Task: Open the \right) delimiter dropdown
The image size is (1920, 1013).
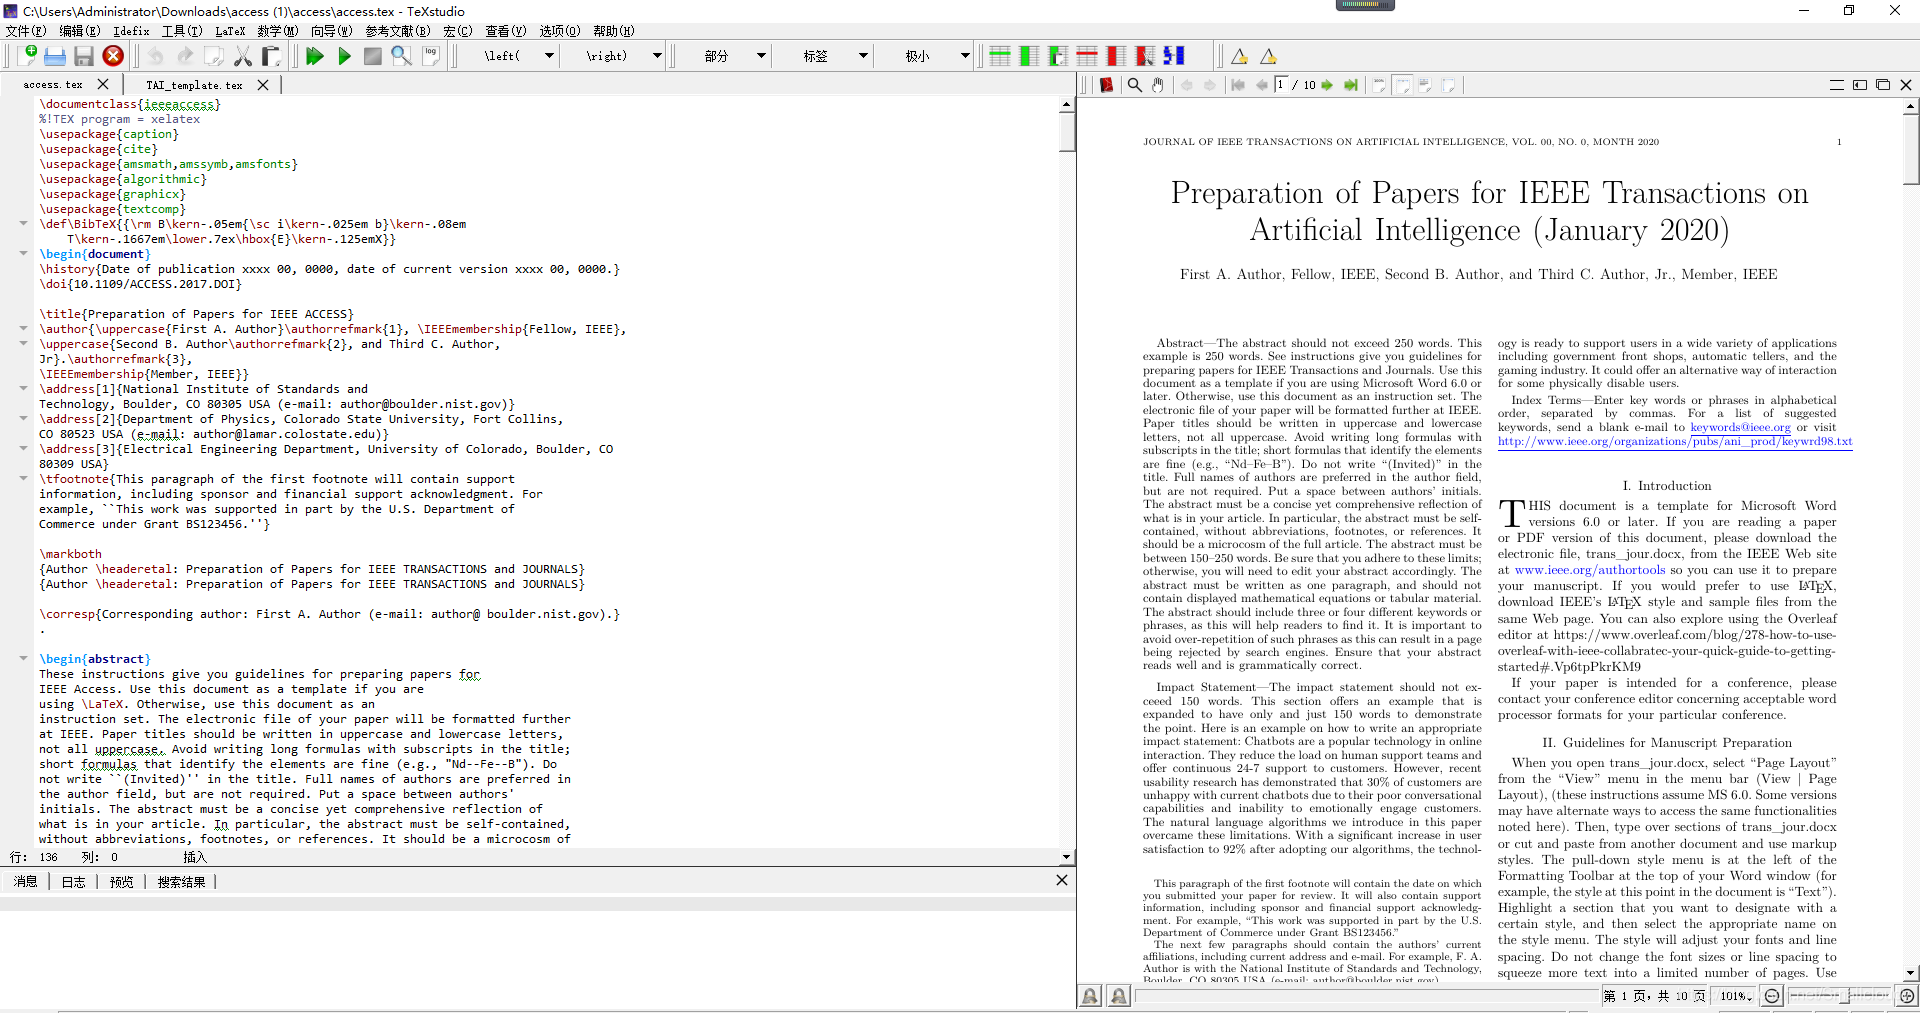Action: [657, 56]
